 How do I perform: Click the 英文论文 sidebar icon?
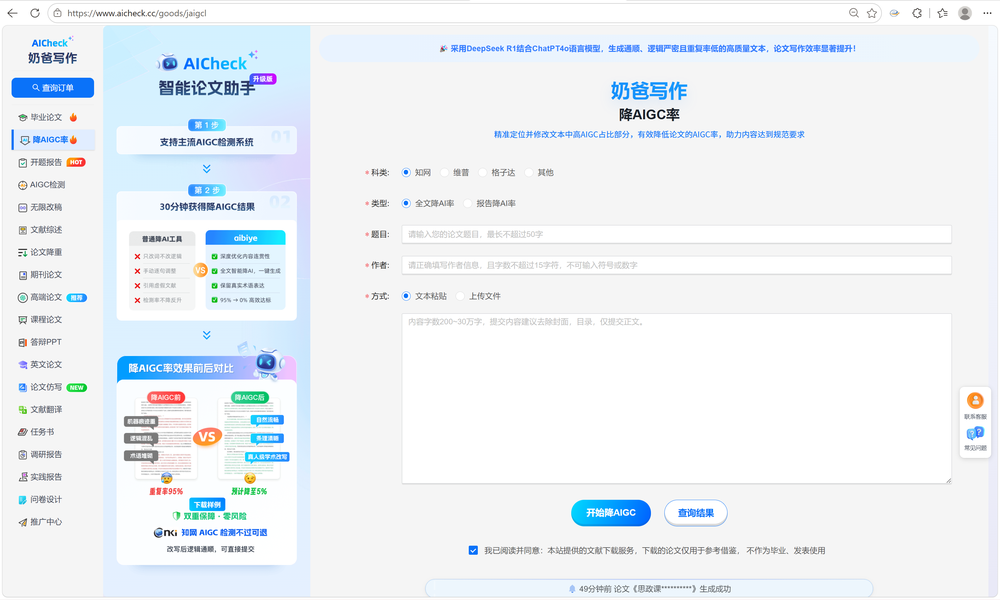pos(22,365)
